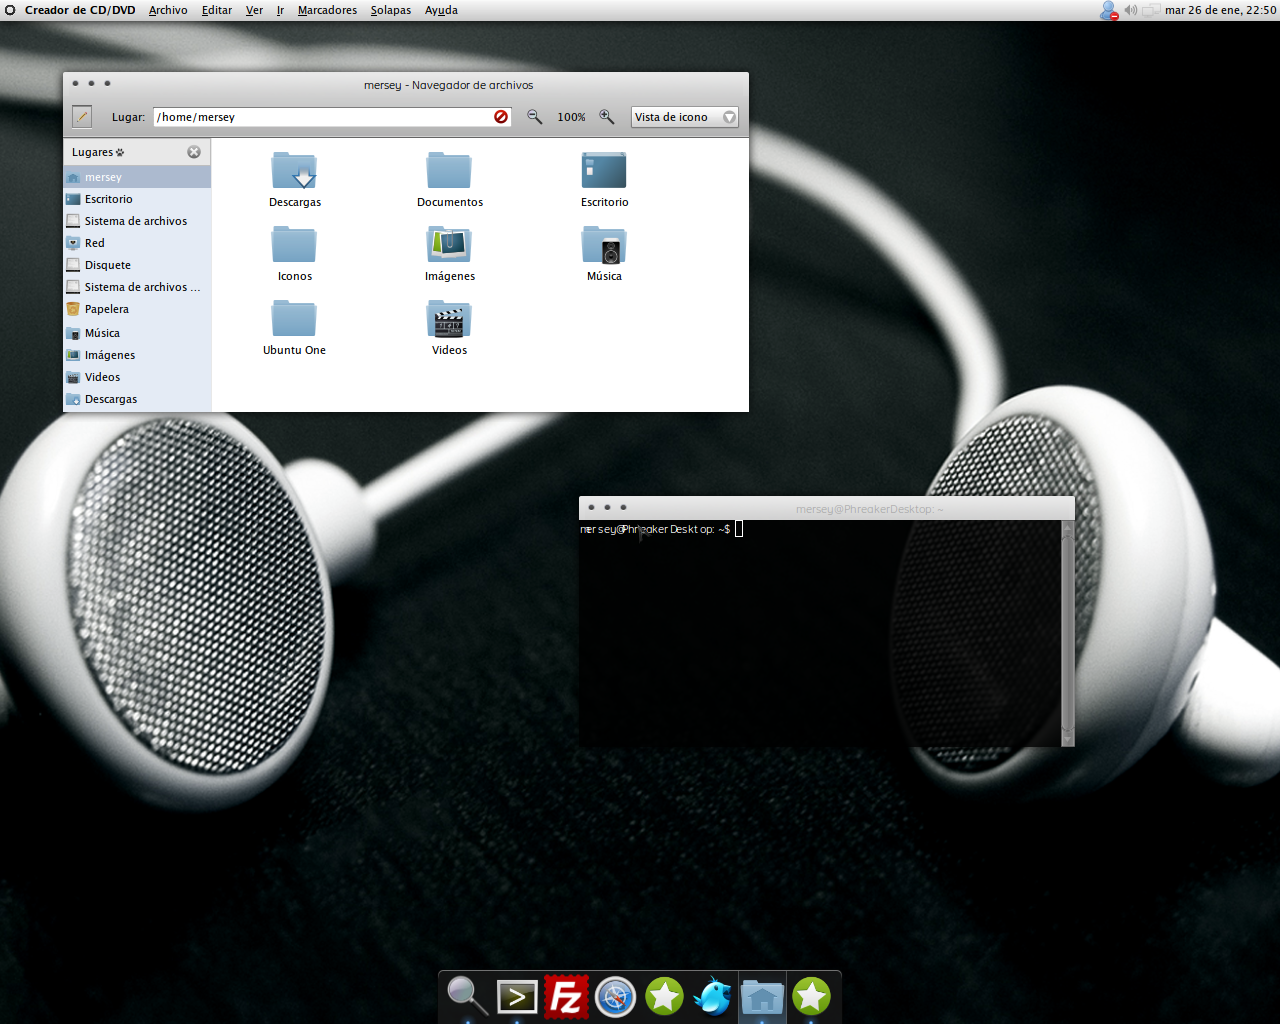Screen dimensions: 1280x1024
Task: Click the terminal window's vertical scrollbar
Action: [x=1067, y=630]
